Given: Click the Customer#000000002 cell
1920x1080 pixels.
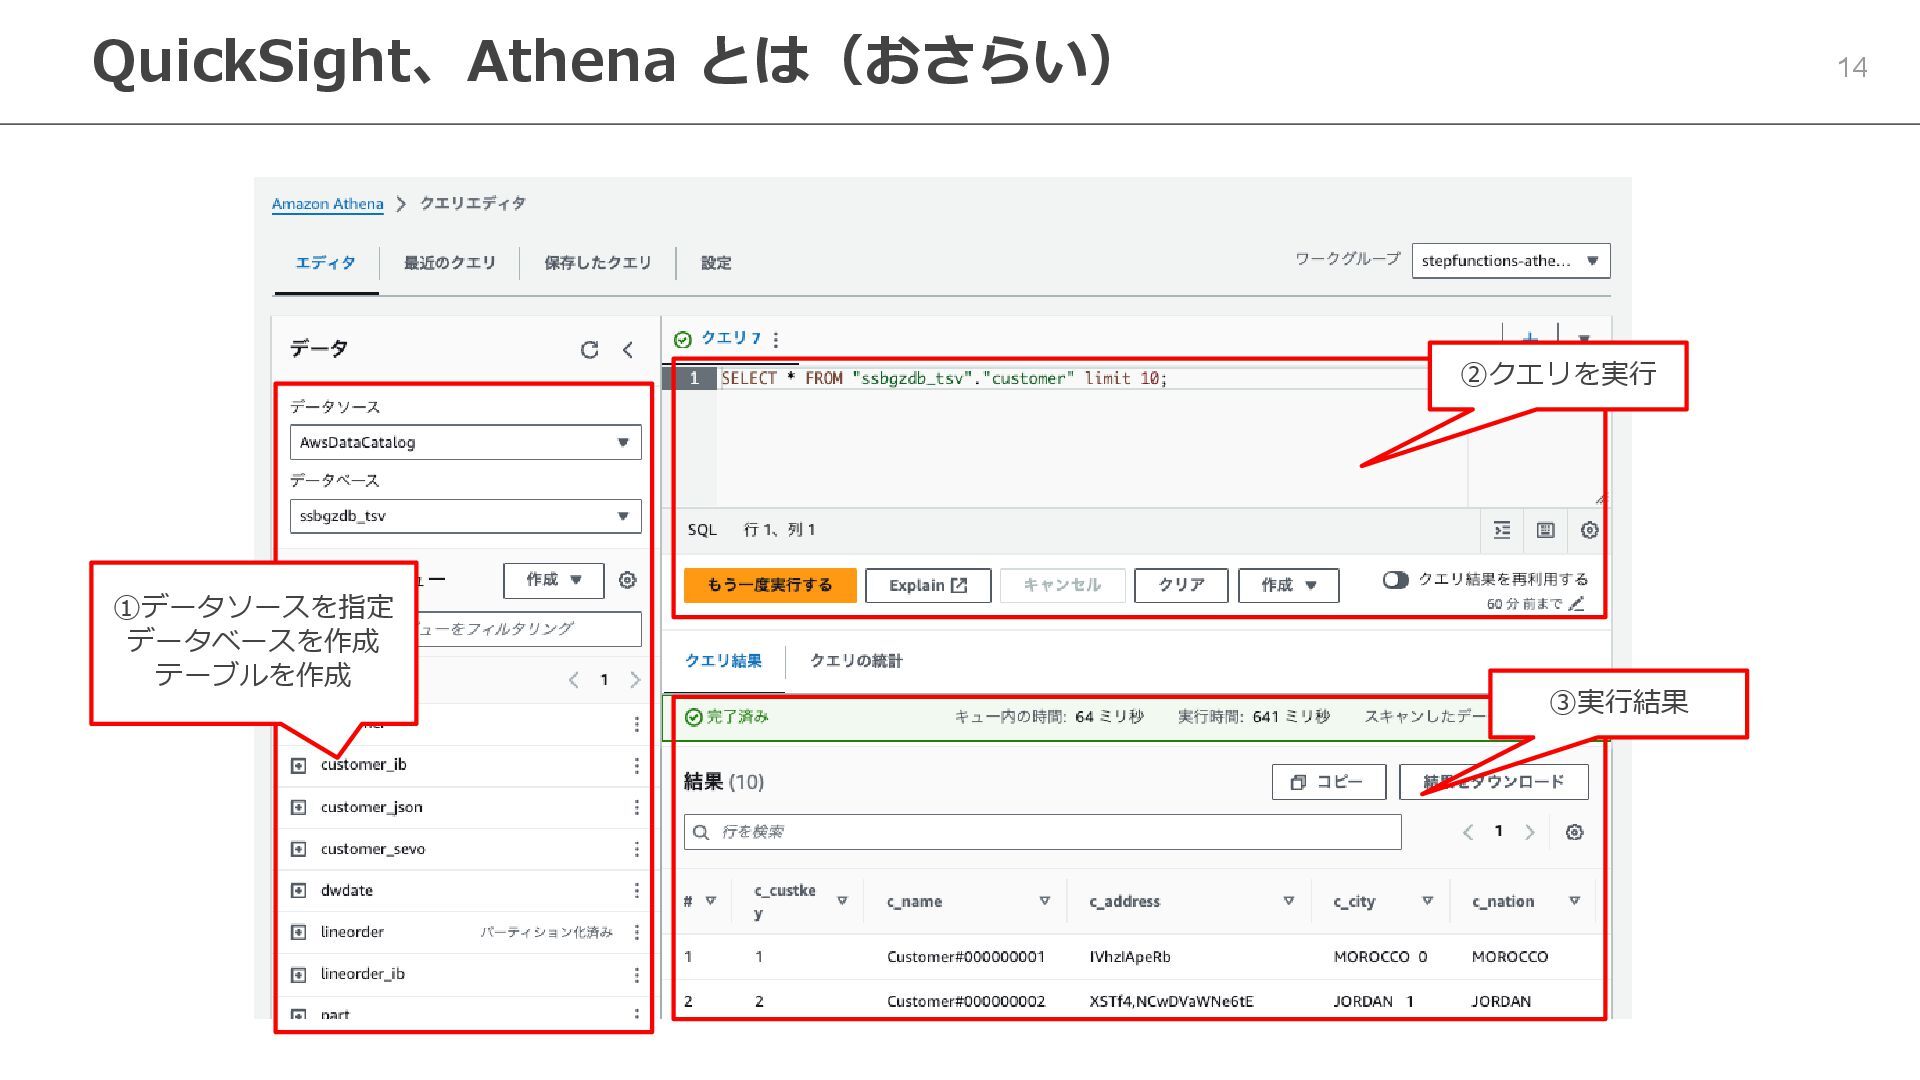Looking at the screenshot, I should pyautogui.click(x=965, y=1001).
